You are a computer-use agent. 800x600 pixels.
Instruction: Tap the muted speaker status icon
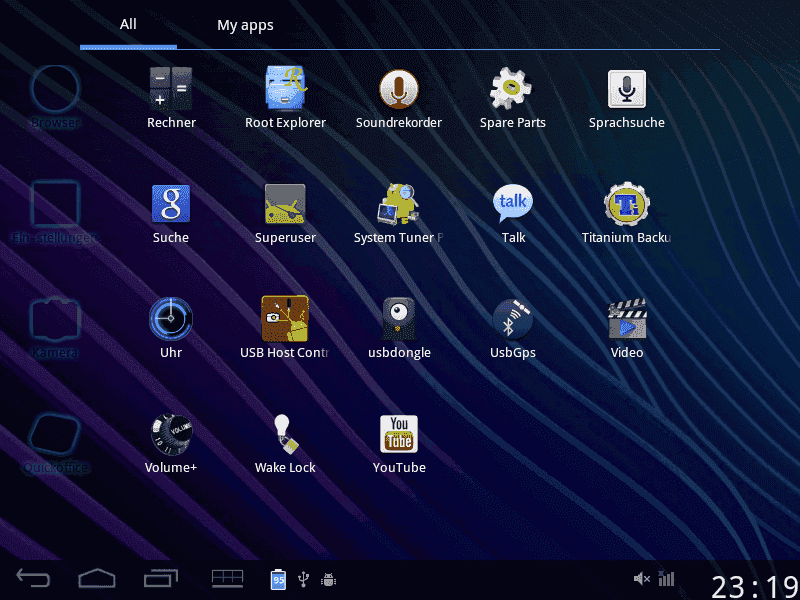641,579
